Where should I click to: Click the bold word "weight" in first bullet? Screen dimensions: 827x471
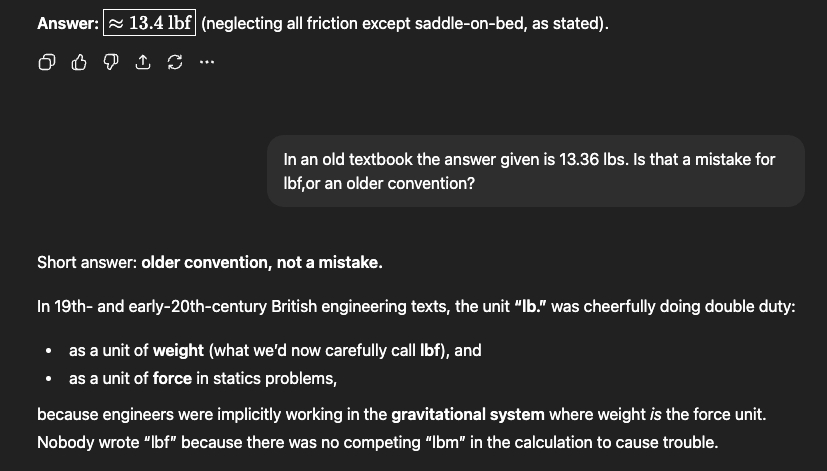click(179, 351)
